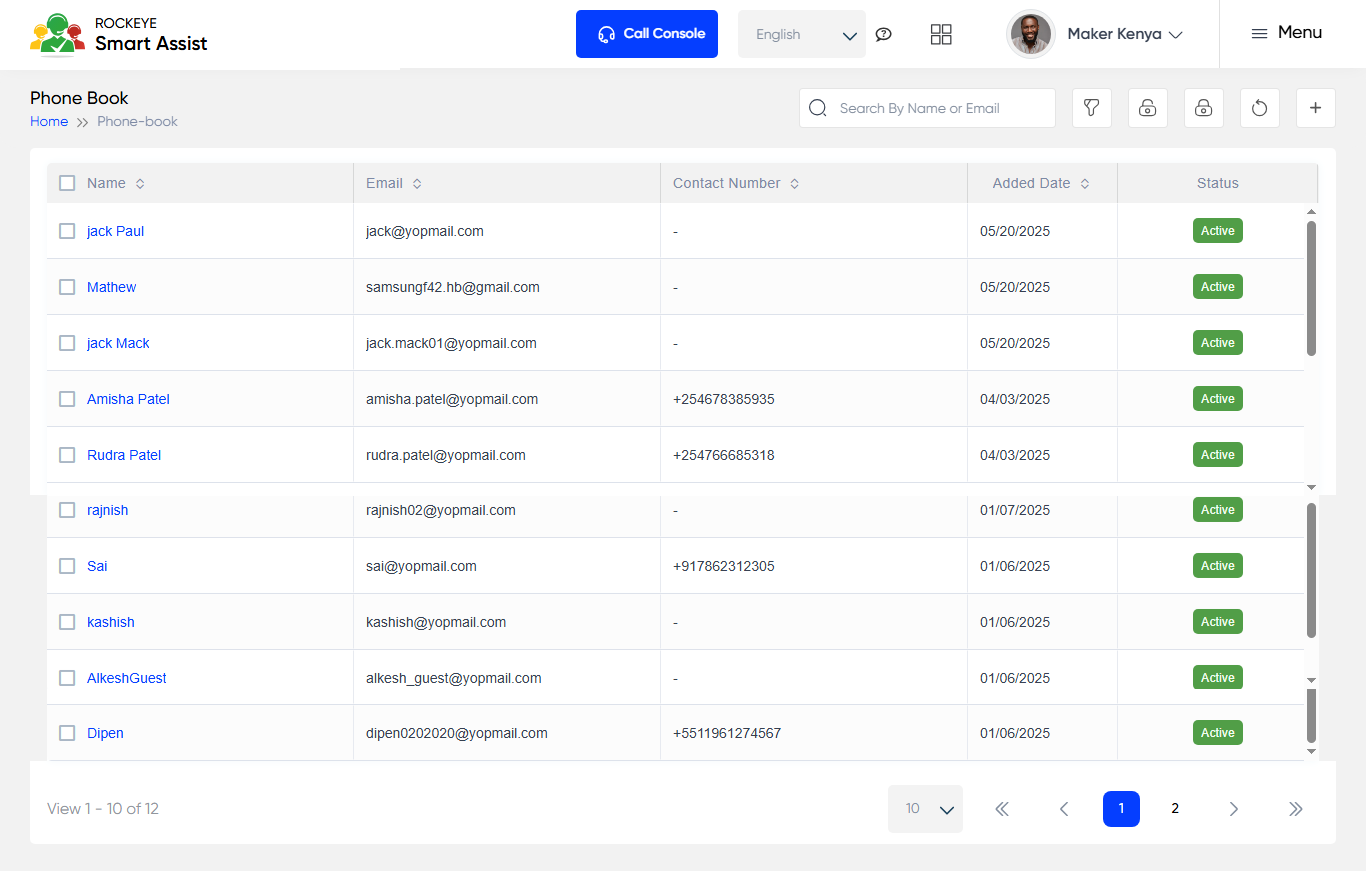1366x873 pixels.
Task: Sort by Added Date column arrows
Action: tap(1085, 184)
